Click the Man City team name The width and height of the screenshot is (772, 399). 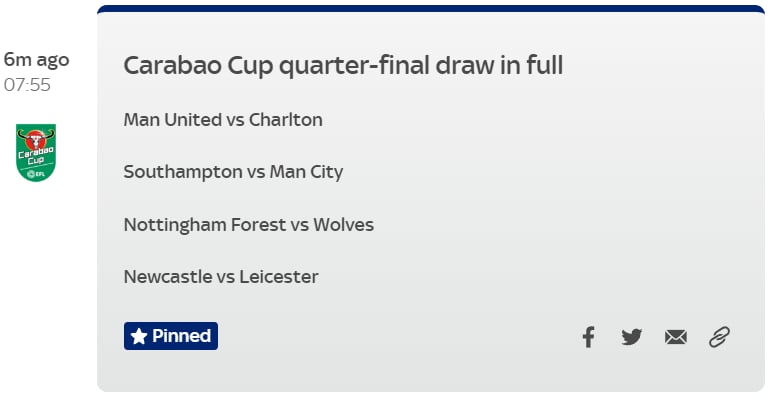click(x=306, y=172)
